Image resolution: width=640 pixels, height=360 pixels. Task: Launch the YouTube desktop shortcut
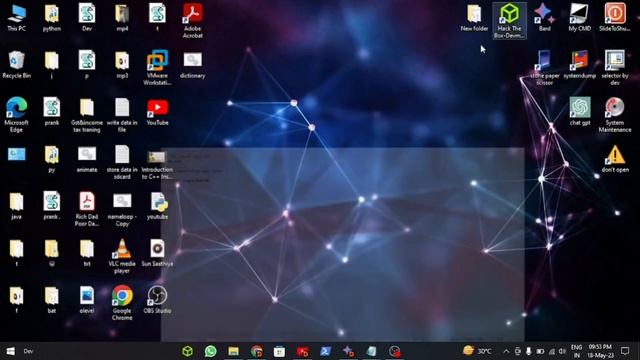[157, 112]
